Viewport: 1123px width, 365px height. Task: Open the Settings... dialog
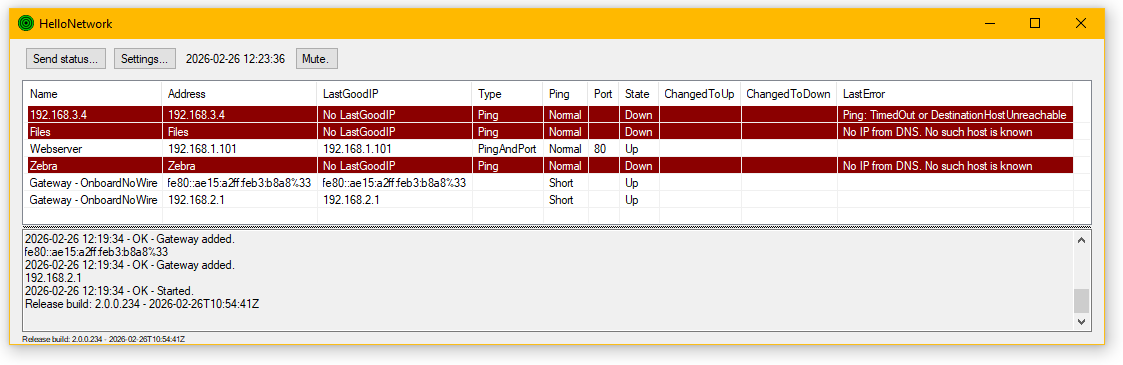coord(144,59)
